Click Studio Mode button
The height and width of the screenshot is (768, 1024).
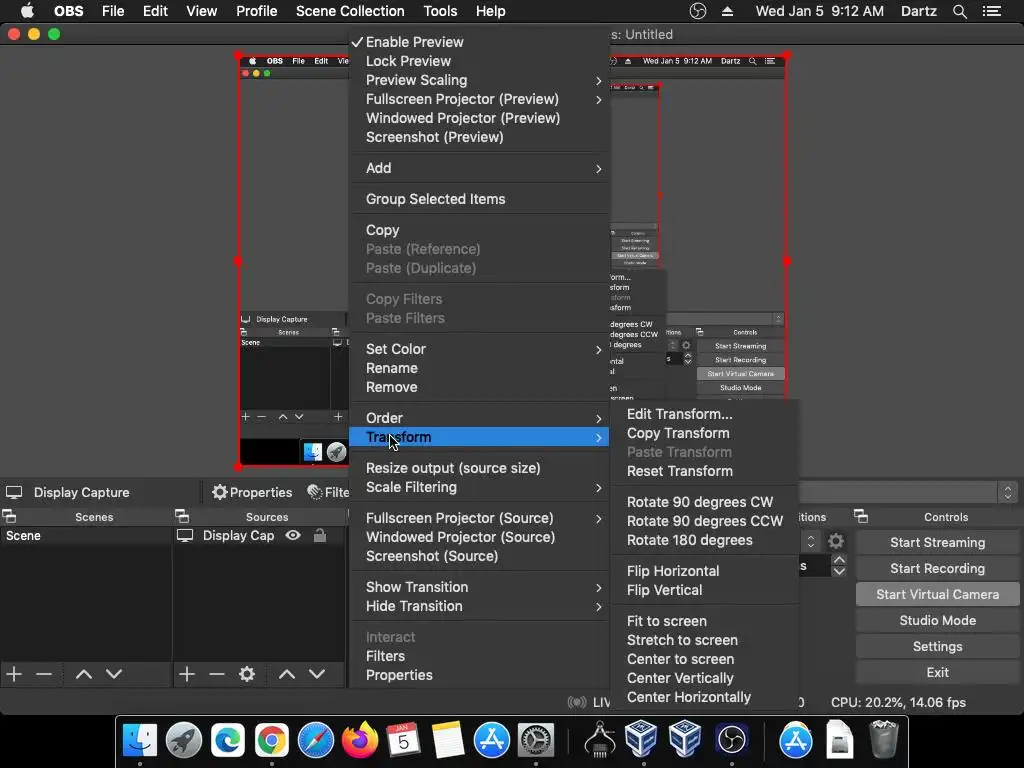click(937, 620)
